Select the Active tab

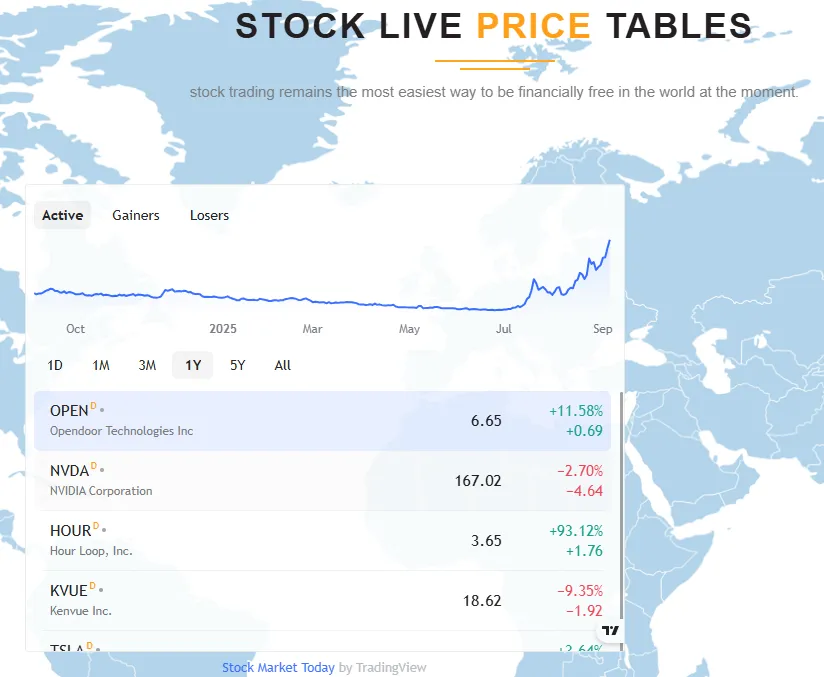(x=62, y=215)
